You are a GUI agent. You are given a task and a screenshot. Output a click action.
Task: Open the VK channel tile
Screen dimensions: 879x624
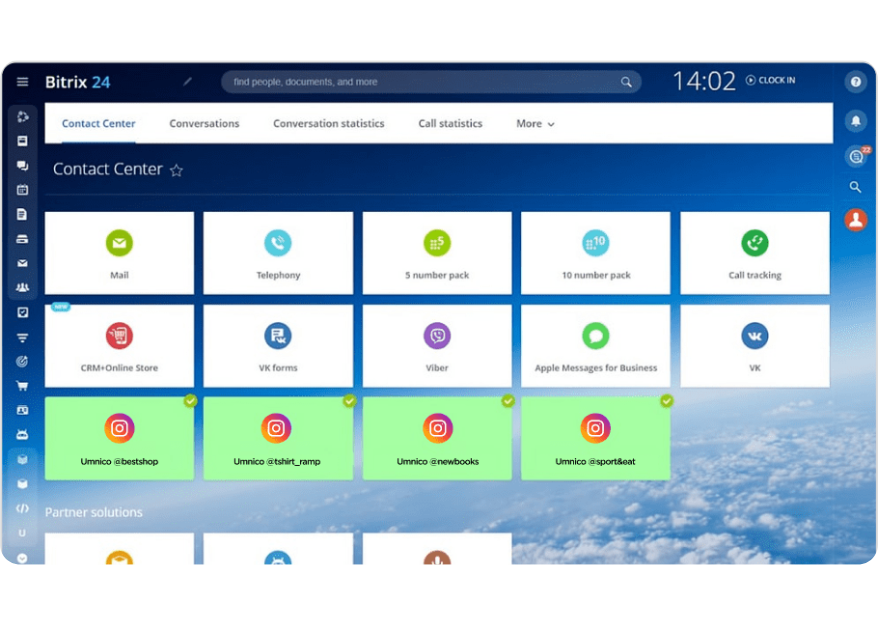[x=755, y=346]
